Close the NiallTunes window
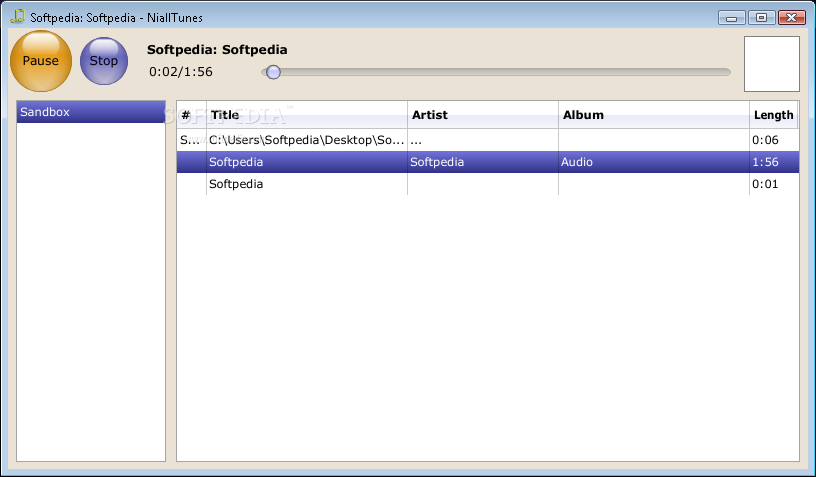The height and width of the screenshot is (477, 816). click(792, 18)
